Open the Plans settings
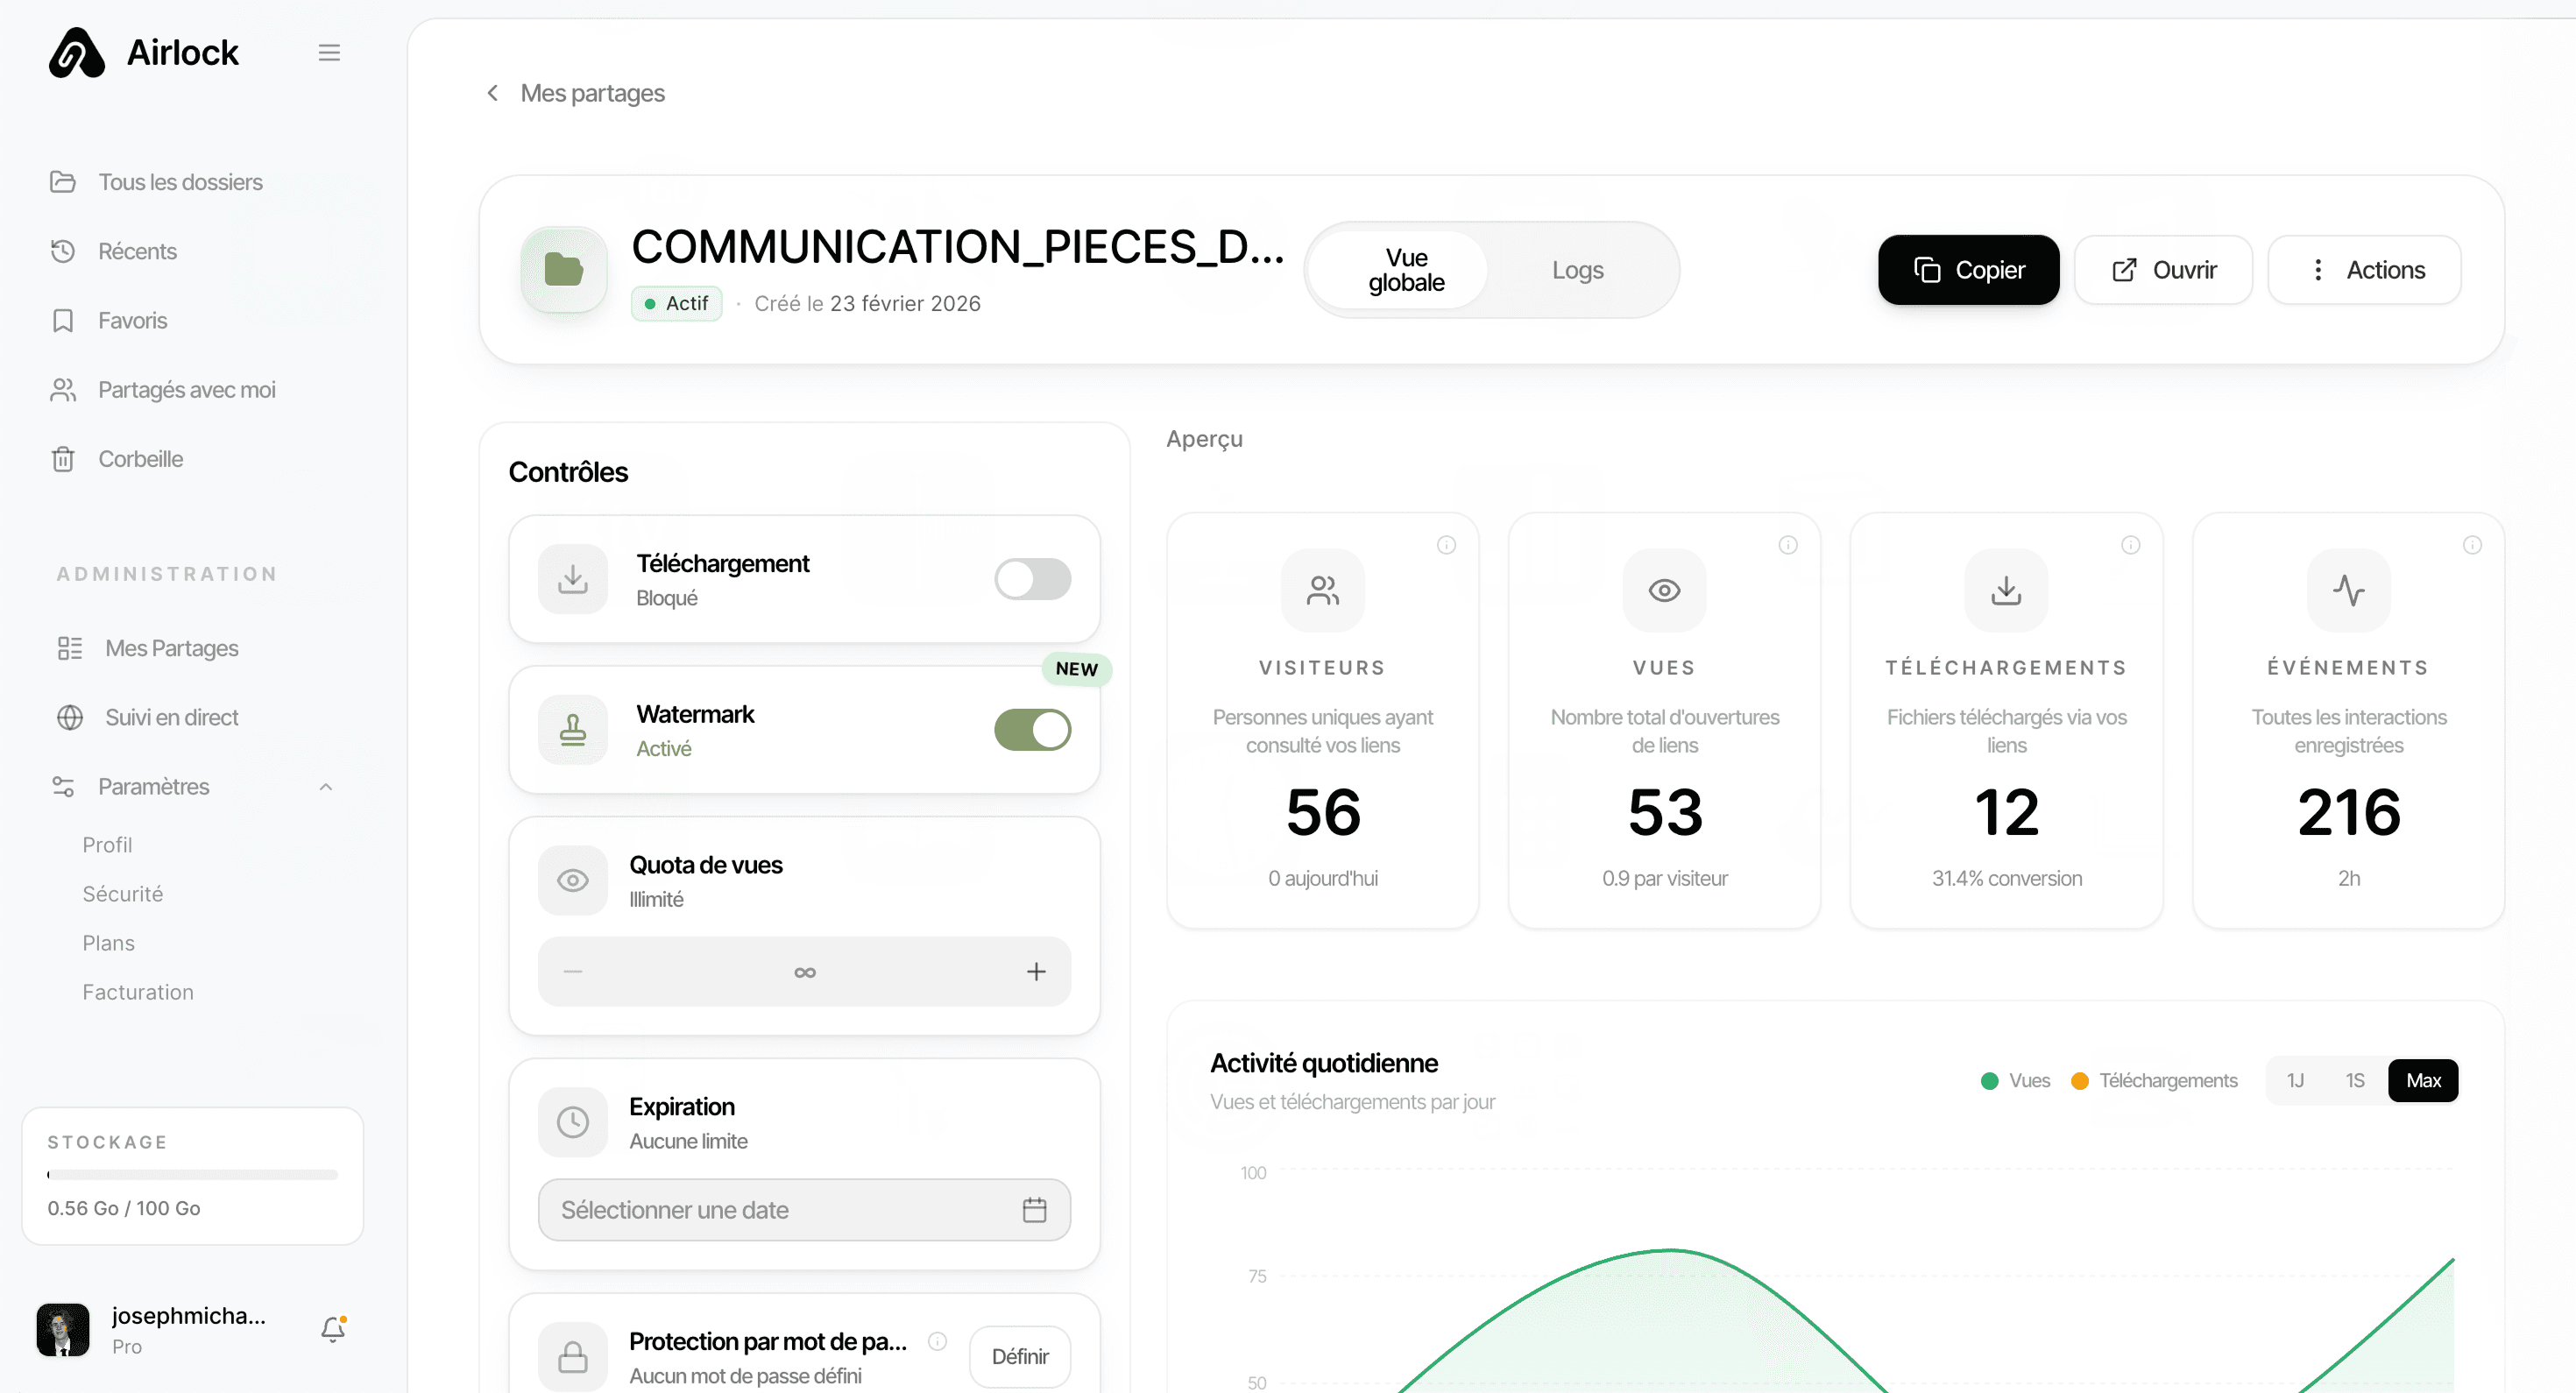 [108, 943]
